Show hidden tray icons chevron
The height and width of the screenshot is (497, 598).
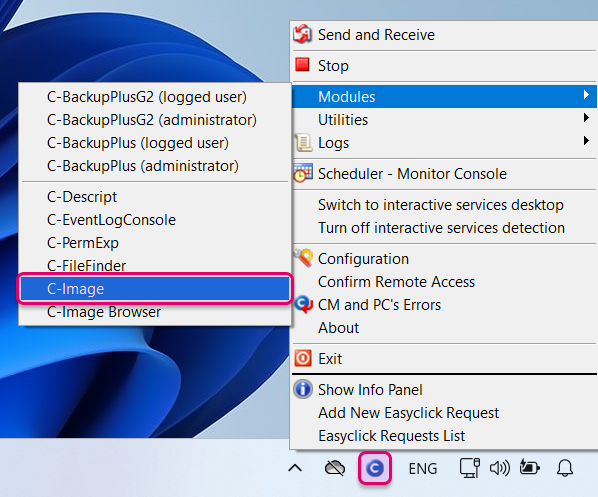click(x=295, y=468)
